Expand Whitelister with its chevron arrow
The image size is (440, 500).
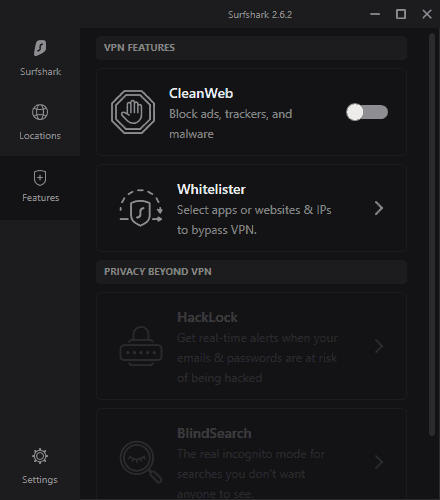(379, 208)
